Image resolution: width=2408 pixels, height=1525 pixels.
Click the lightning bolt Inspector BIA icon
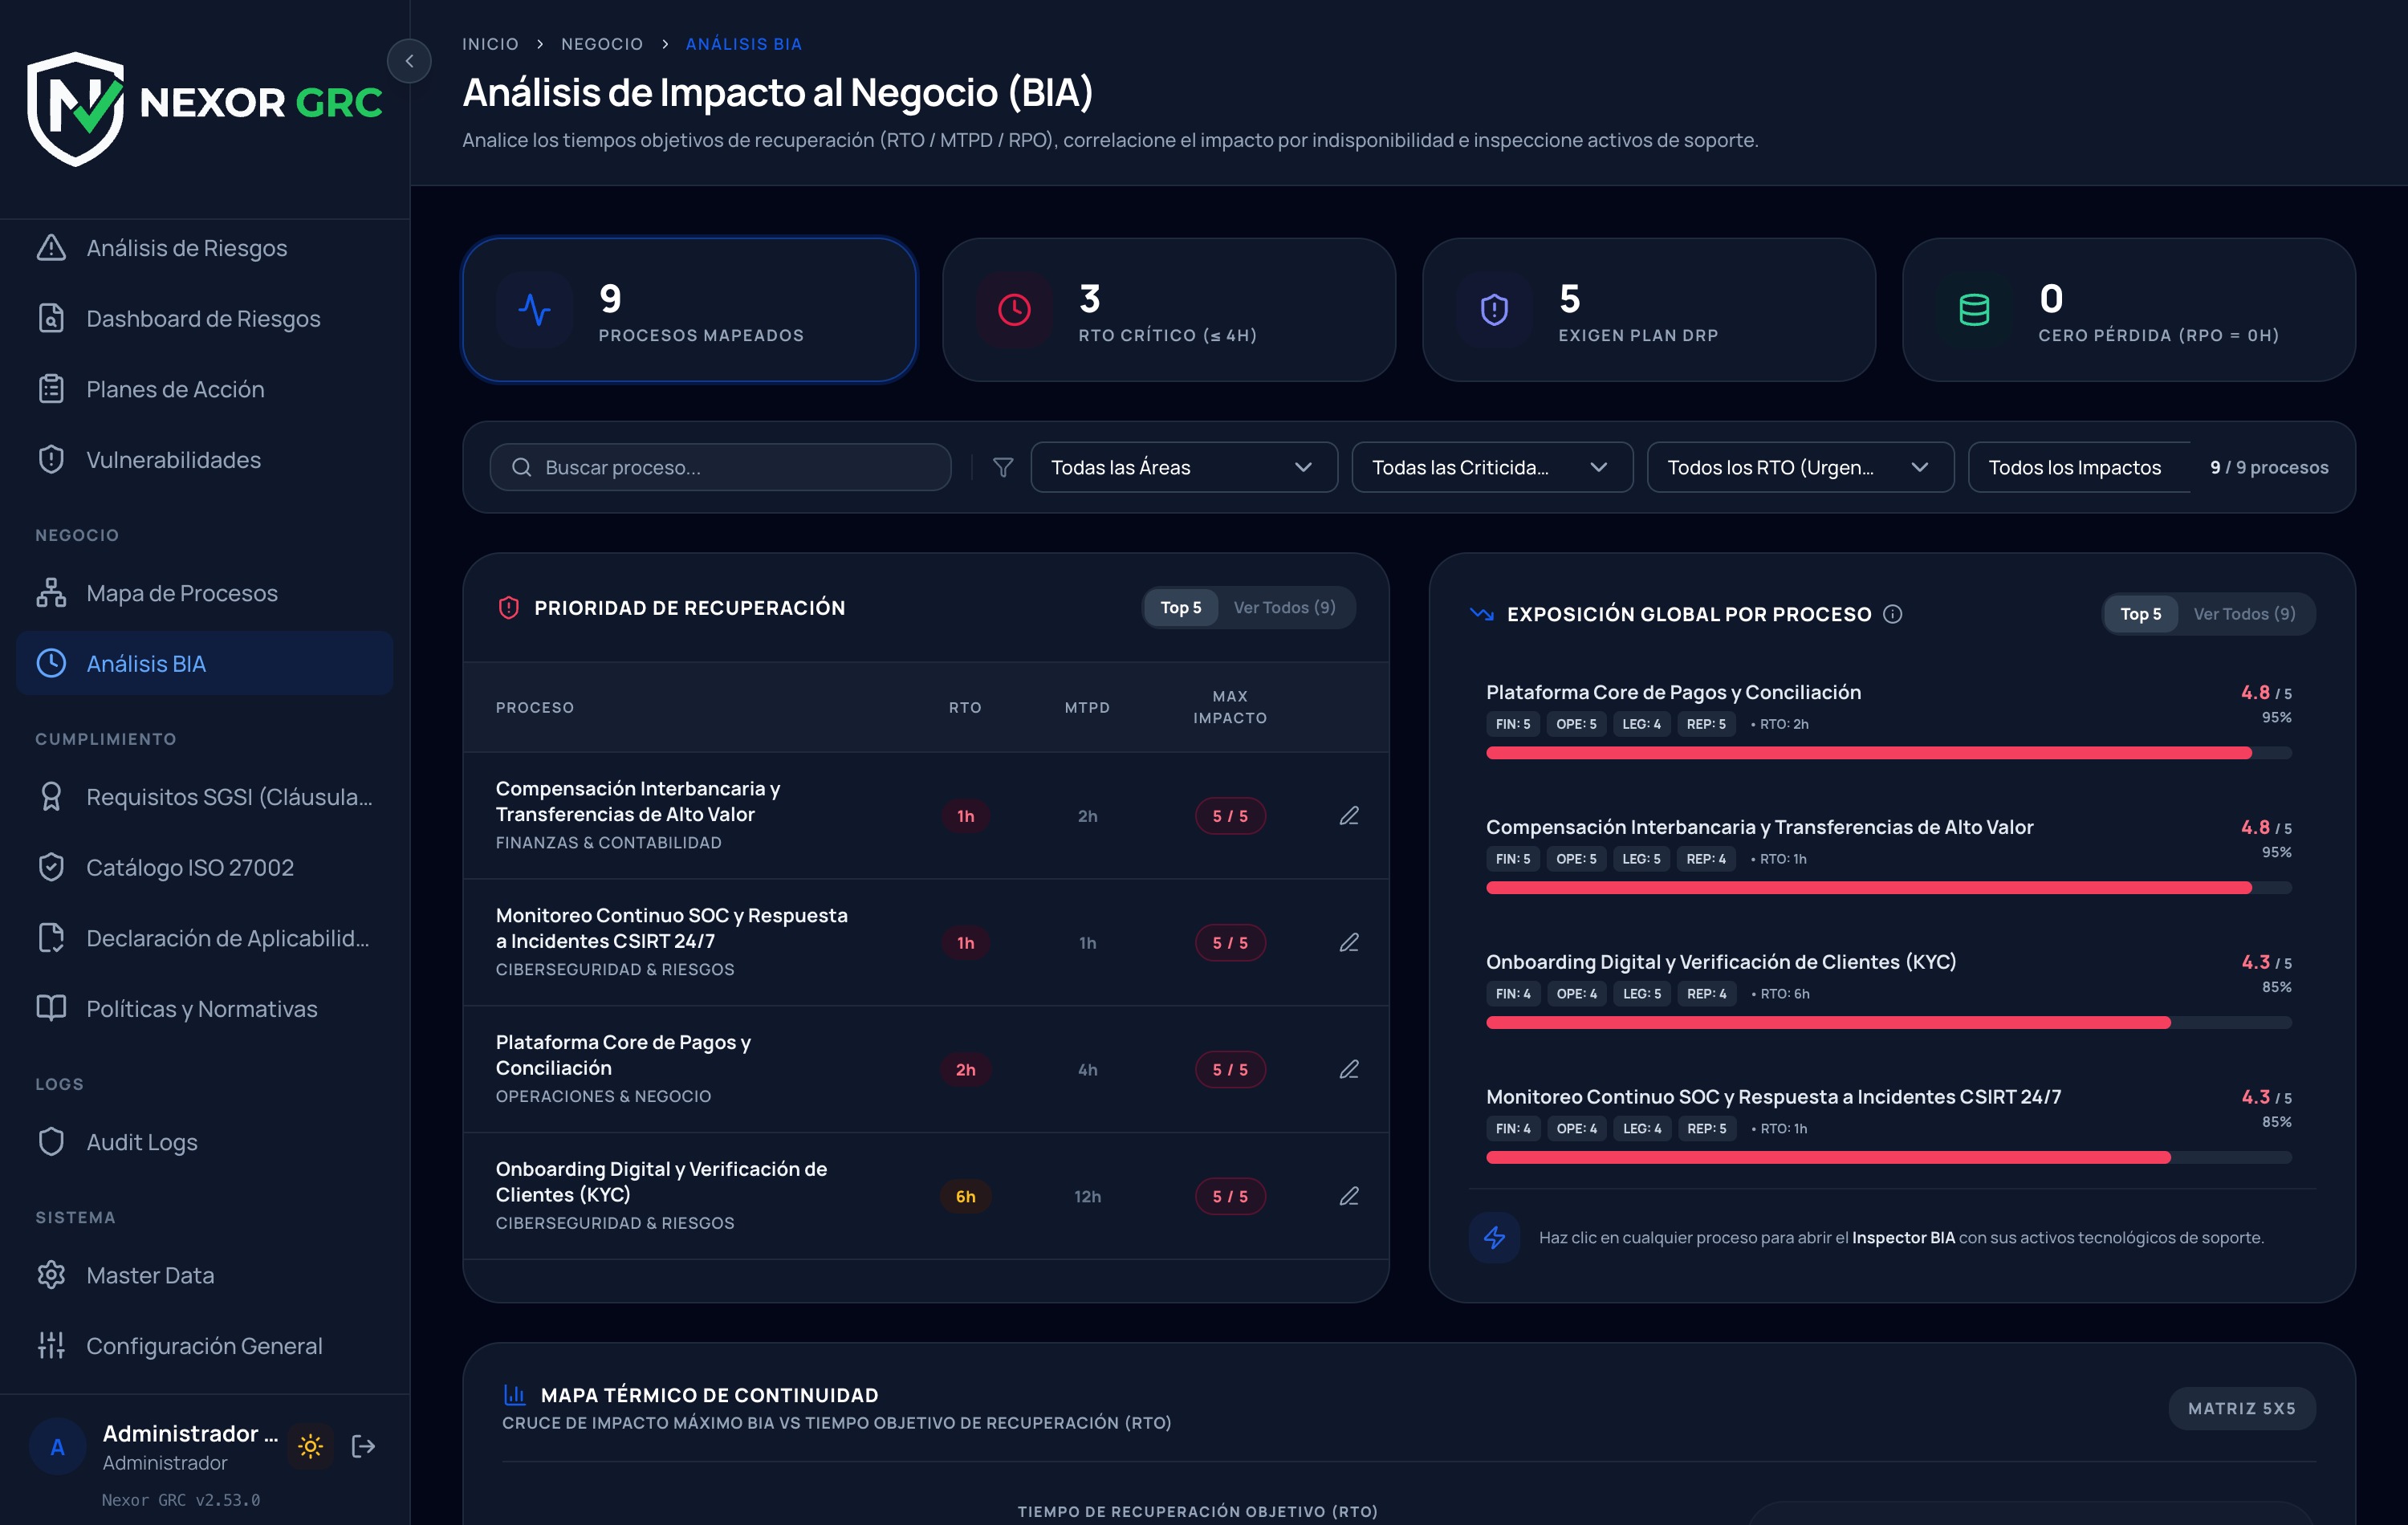[1495, 1237]
